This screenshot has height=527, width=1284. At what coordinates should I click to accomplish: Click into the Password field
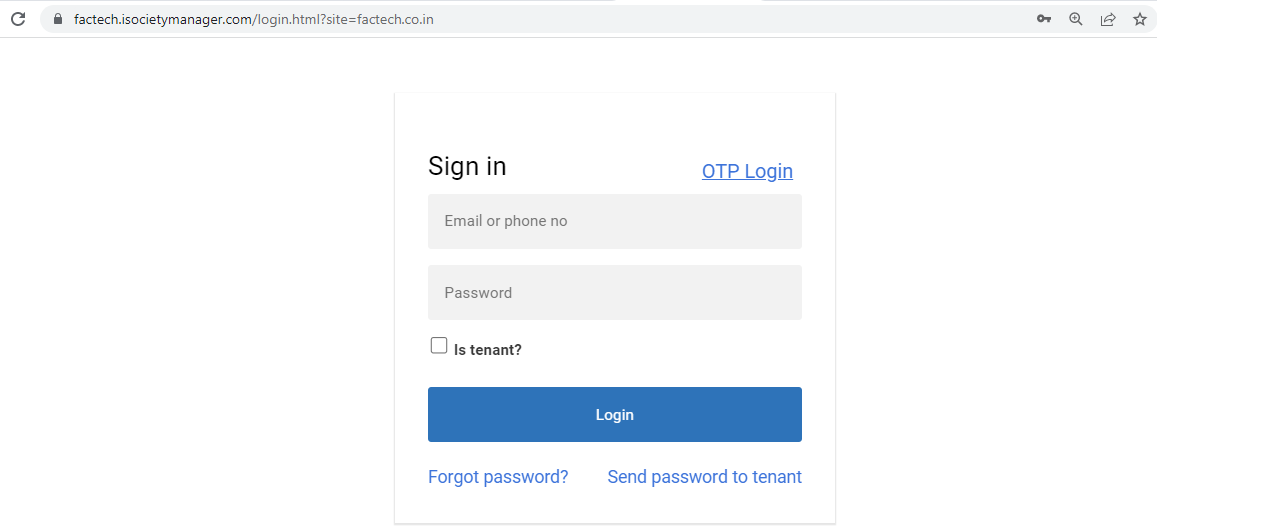614,293
